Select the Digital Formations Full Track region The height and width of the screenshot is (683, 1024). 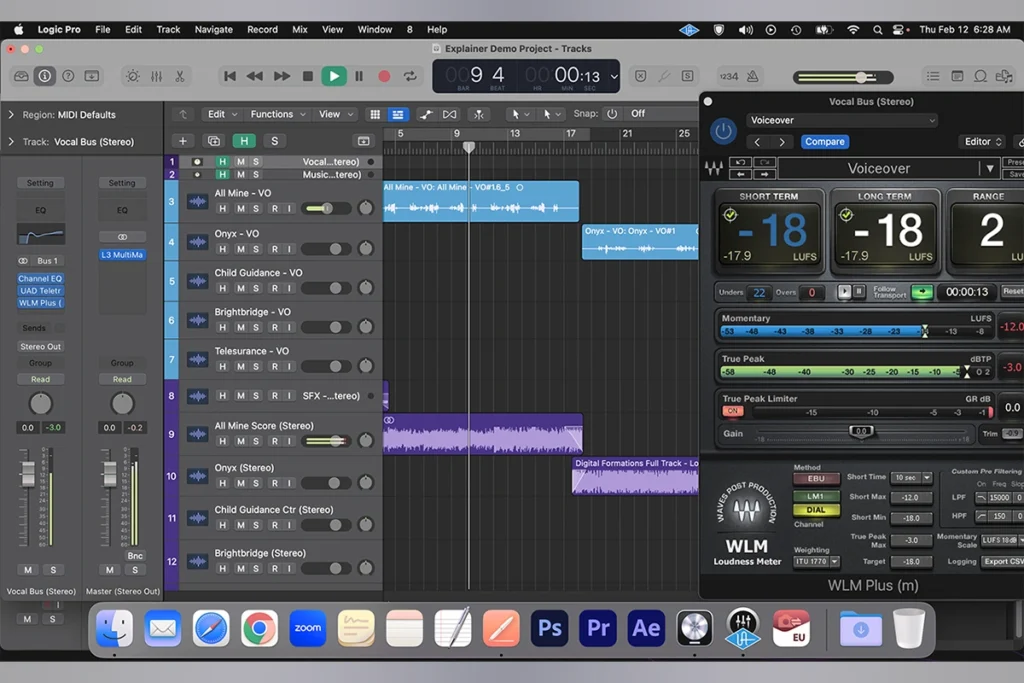point(635,476)
